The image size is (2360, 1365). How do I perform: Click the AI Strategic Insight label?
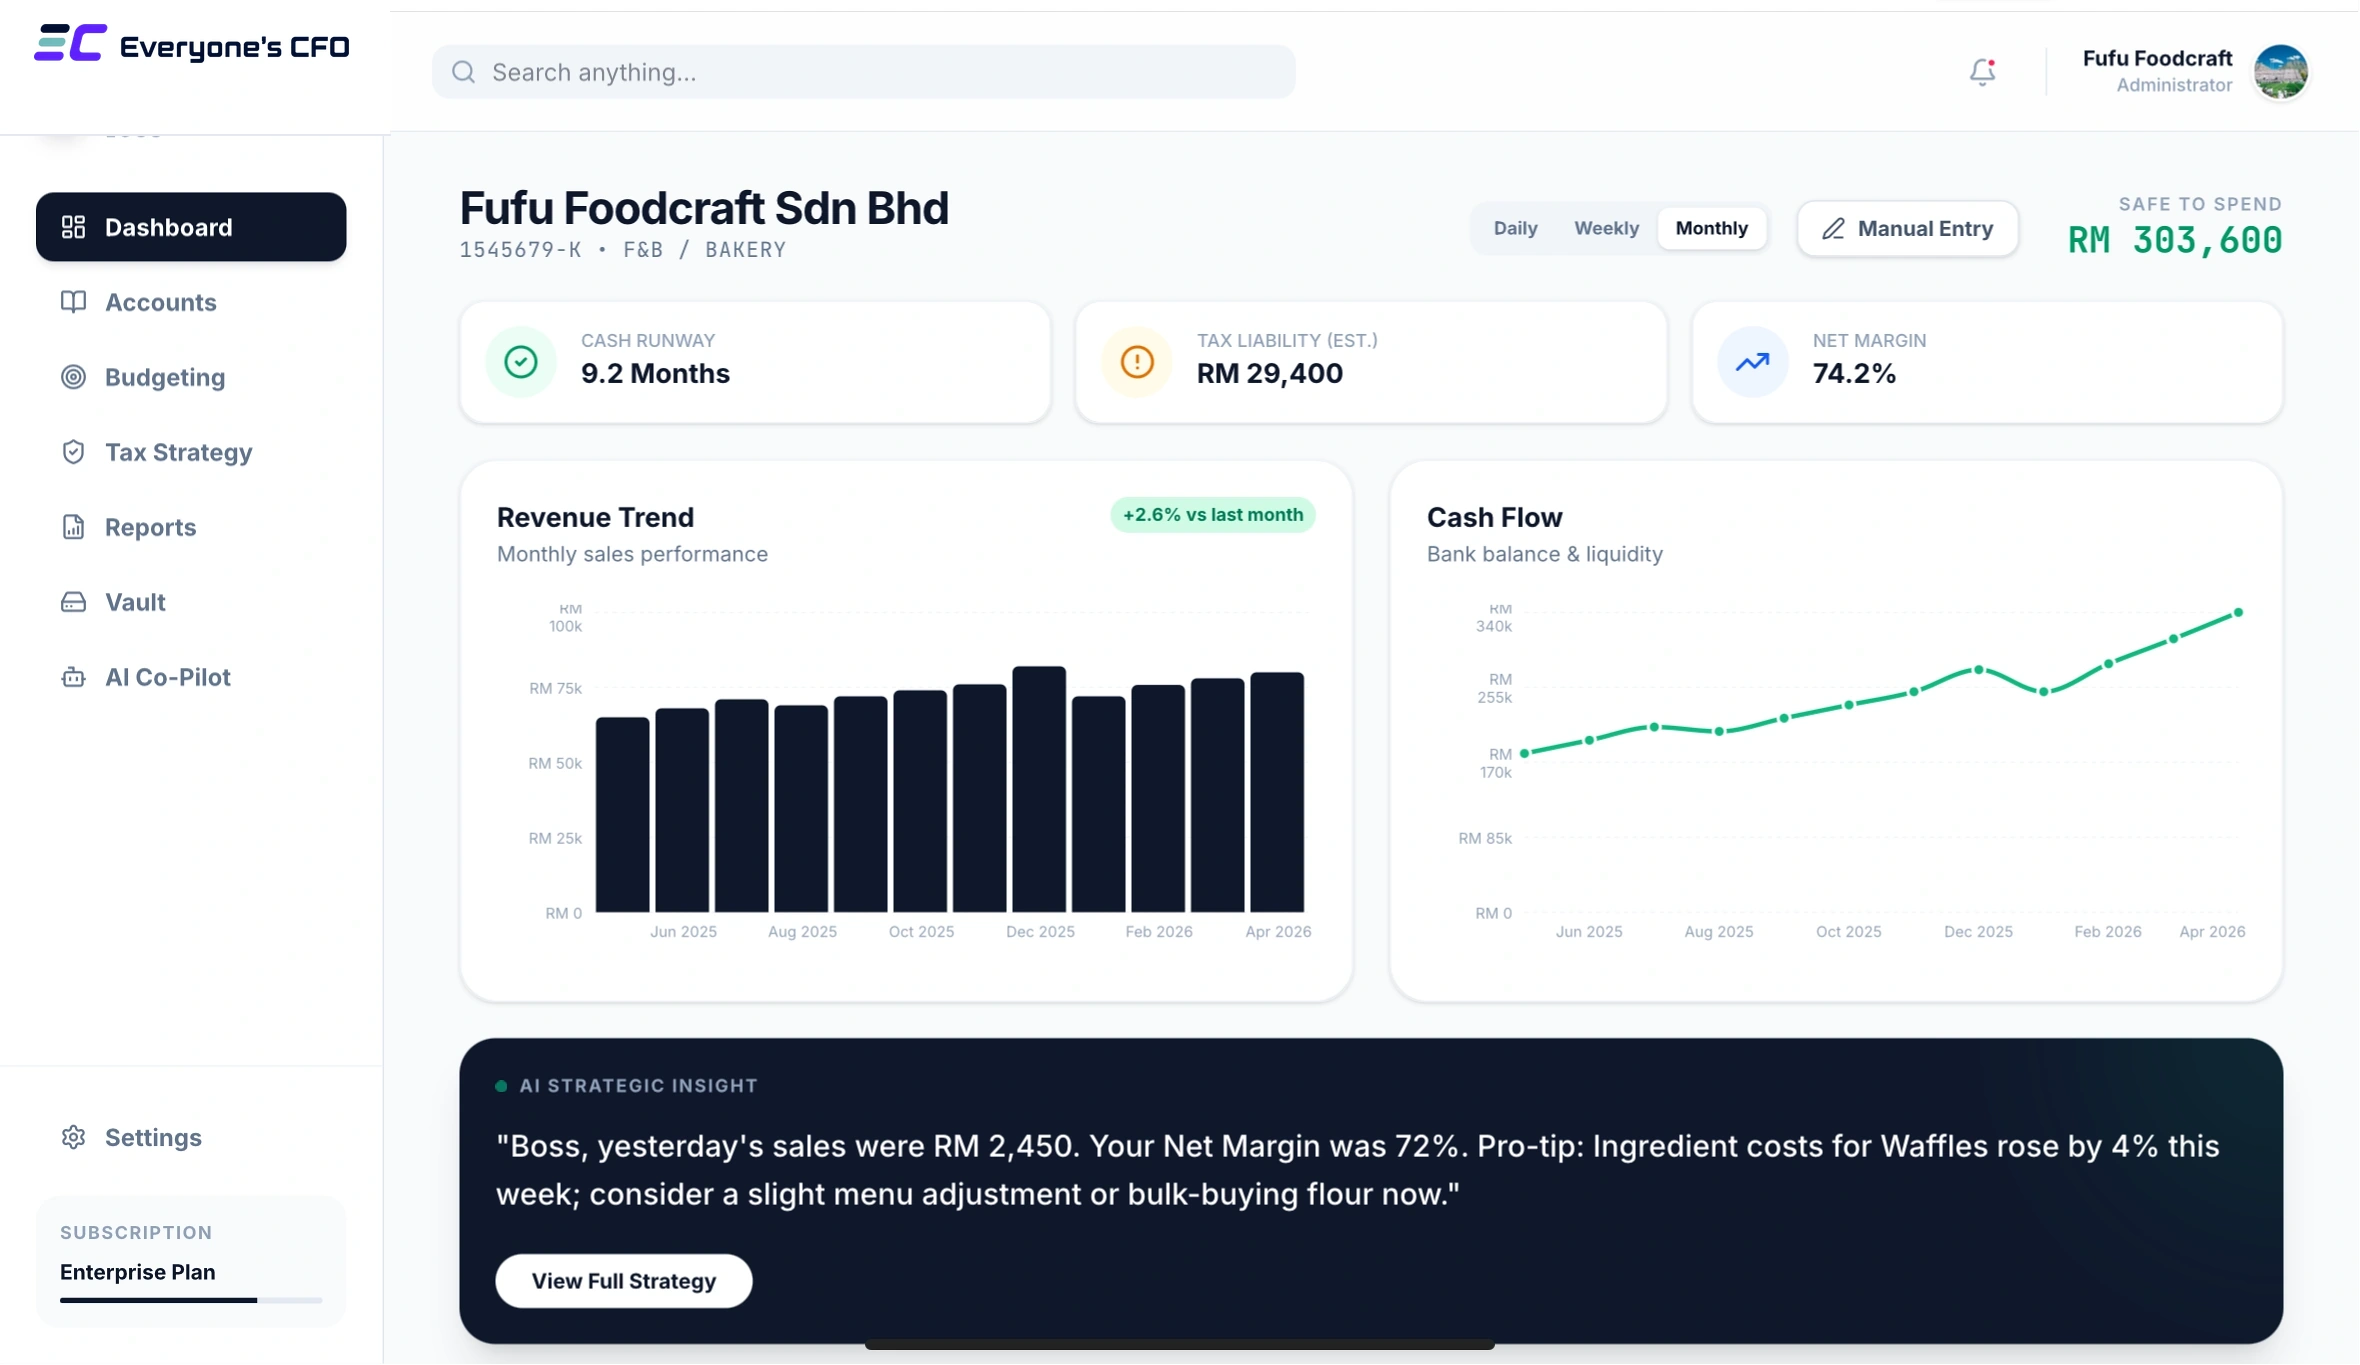638,1086
